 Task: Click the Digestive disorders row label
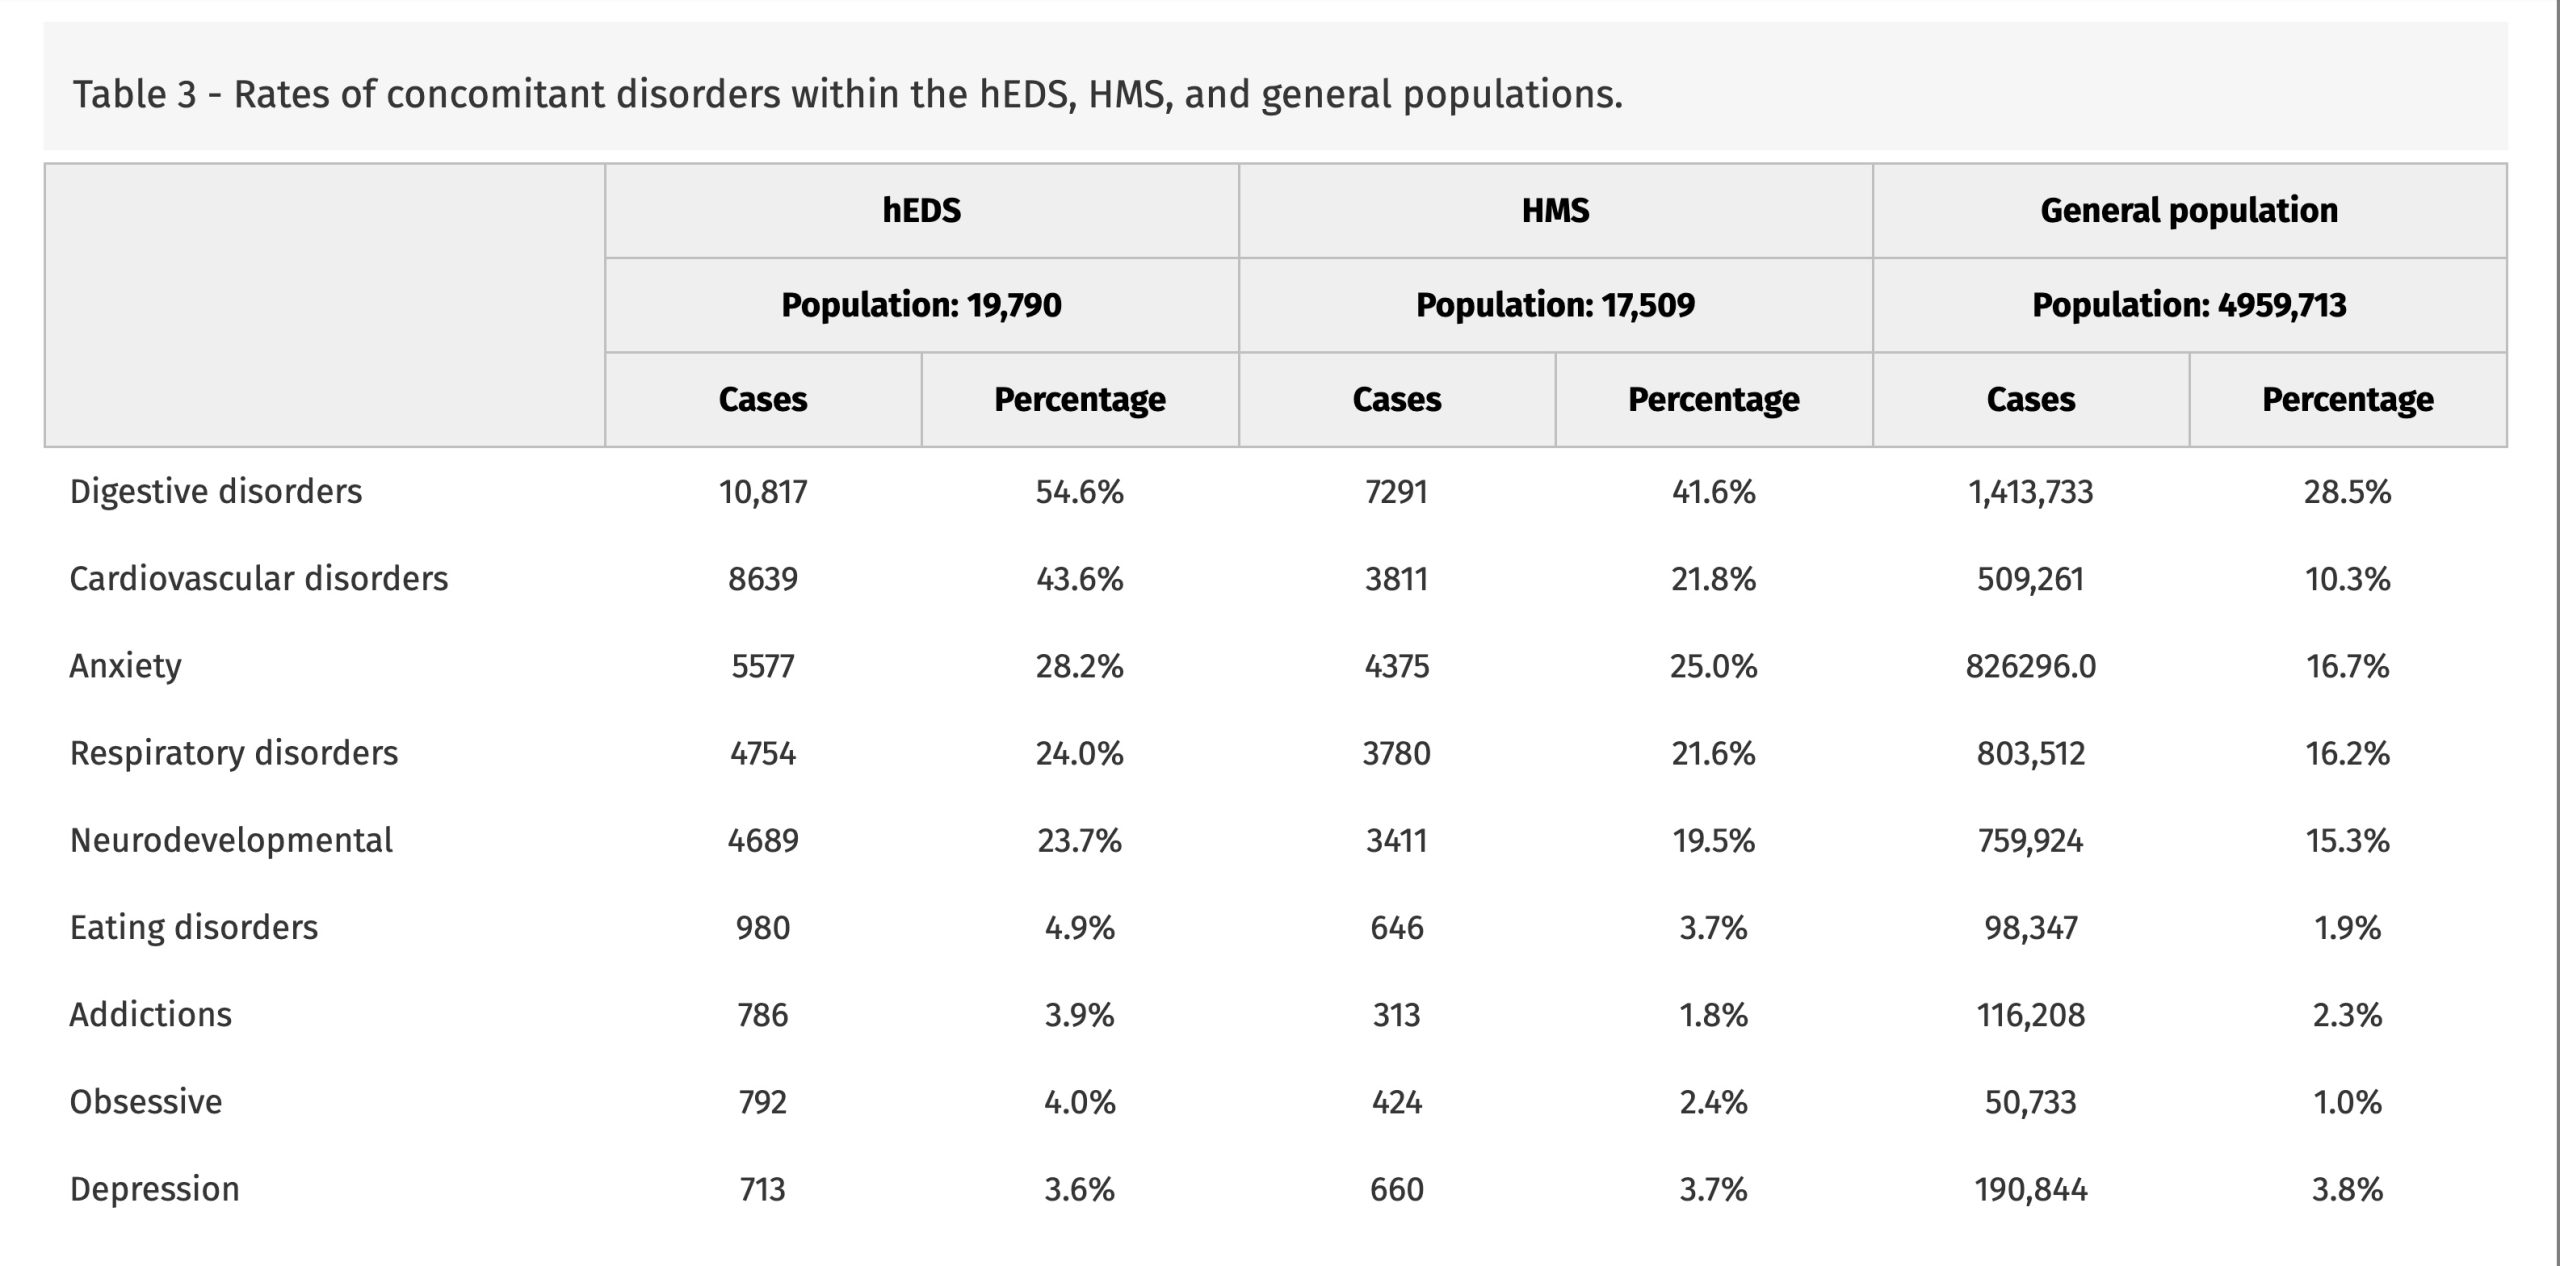[216, 492]
